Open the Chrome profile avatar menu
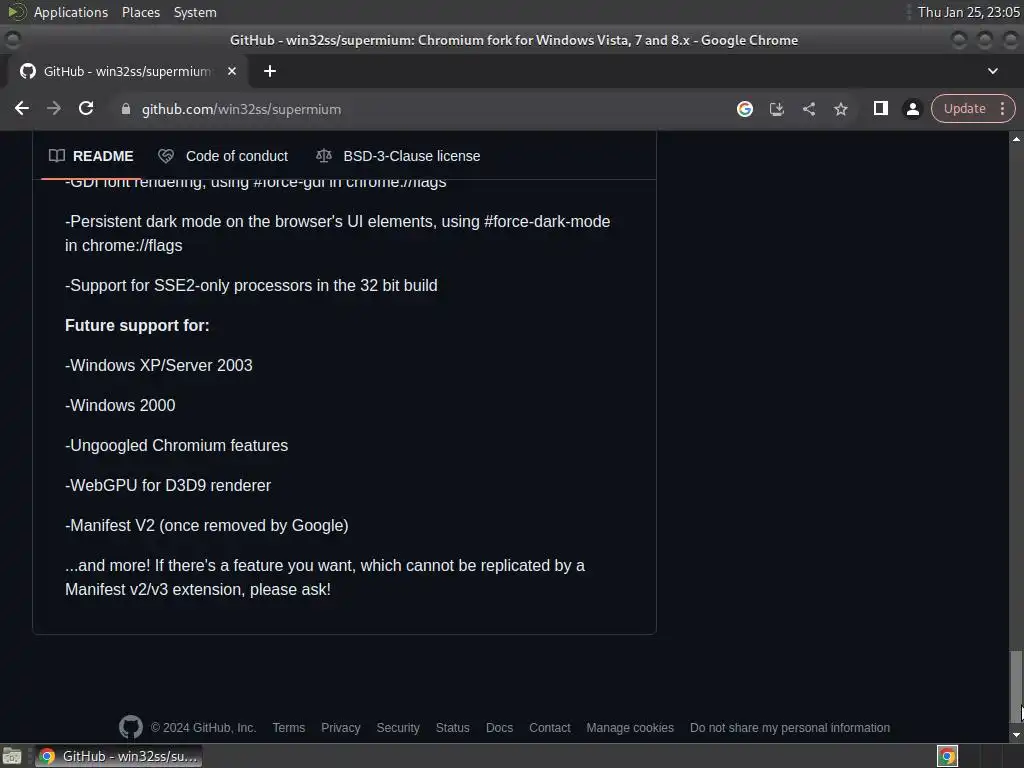The image size is (1024, 768). (x=912, y=109)
